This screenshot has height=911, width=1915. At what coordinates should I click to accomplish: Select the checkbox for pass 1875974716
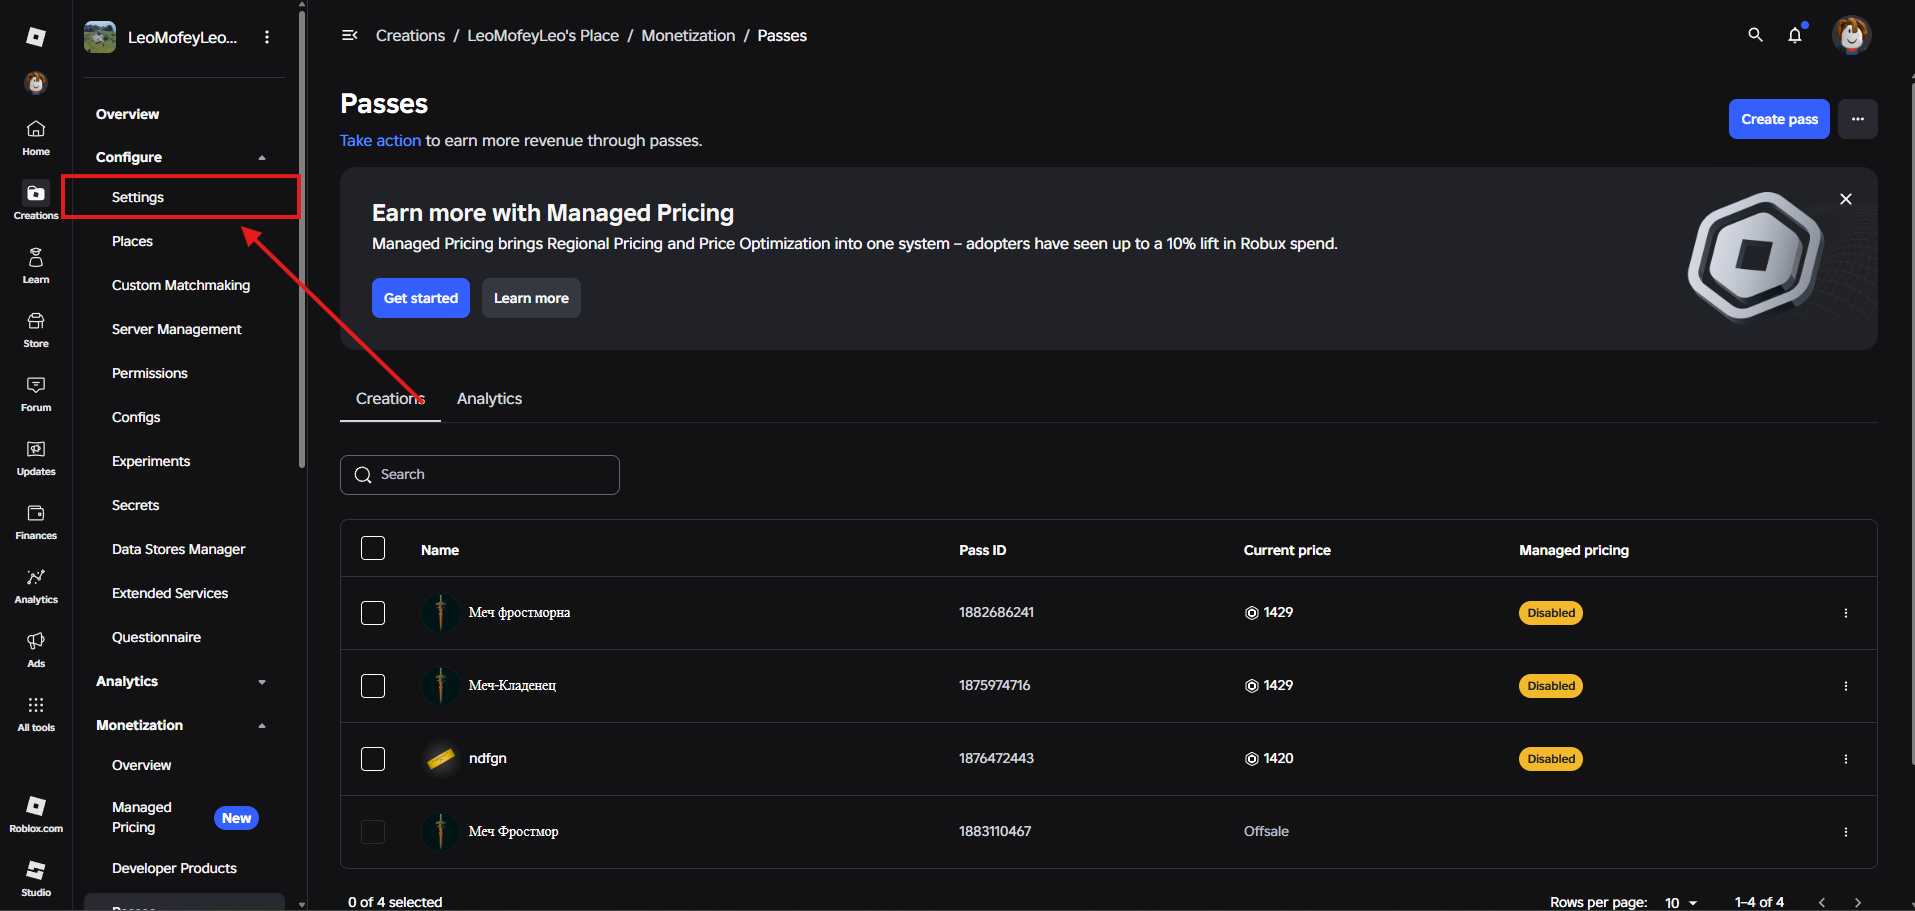(373, 686)
